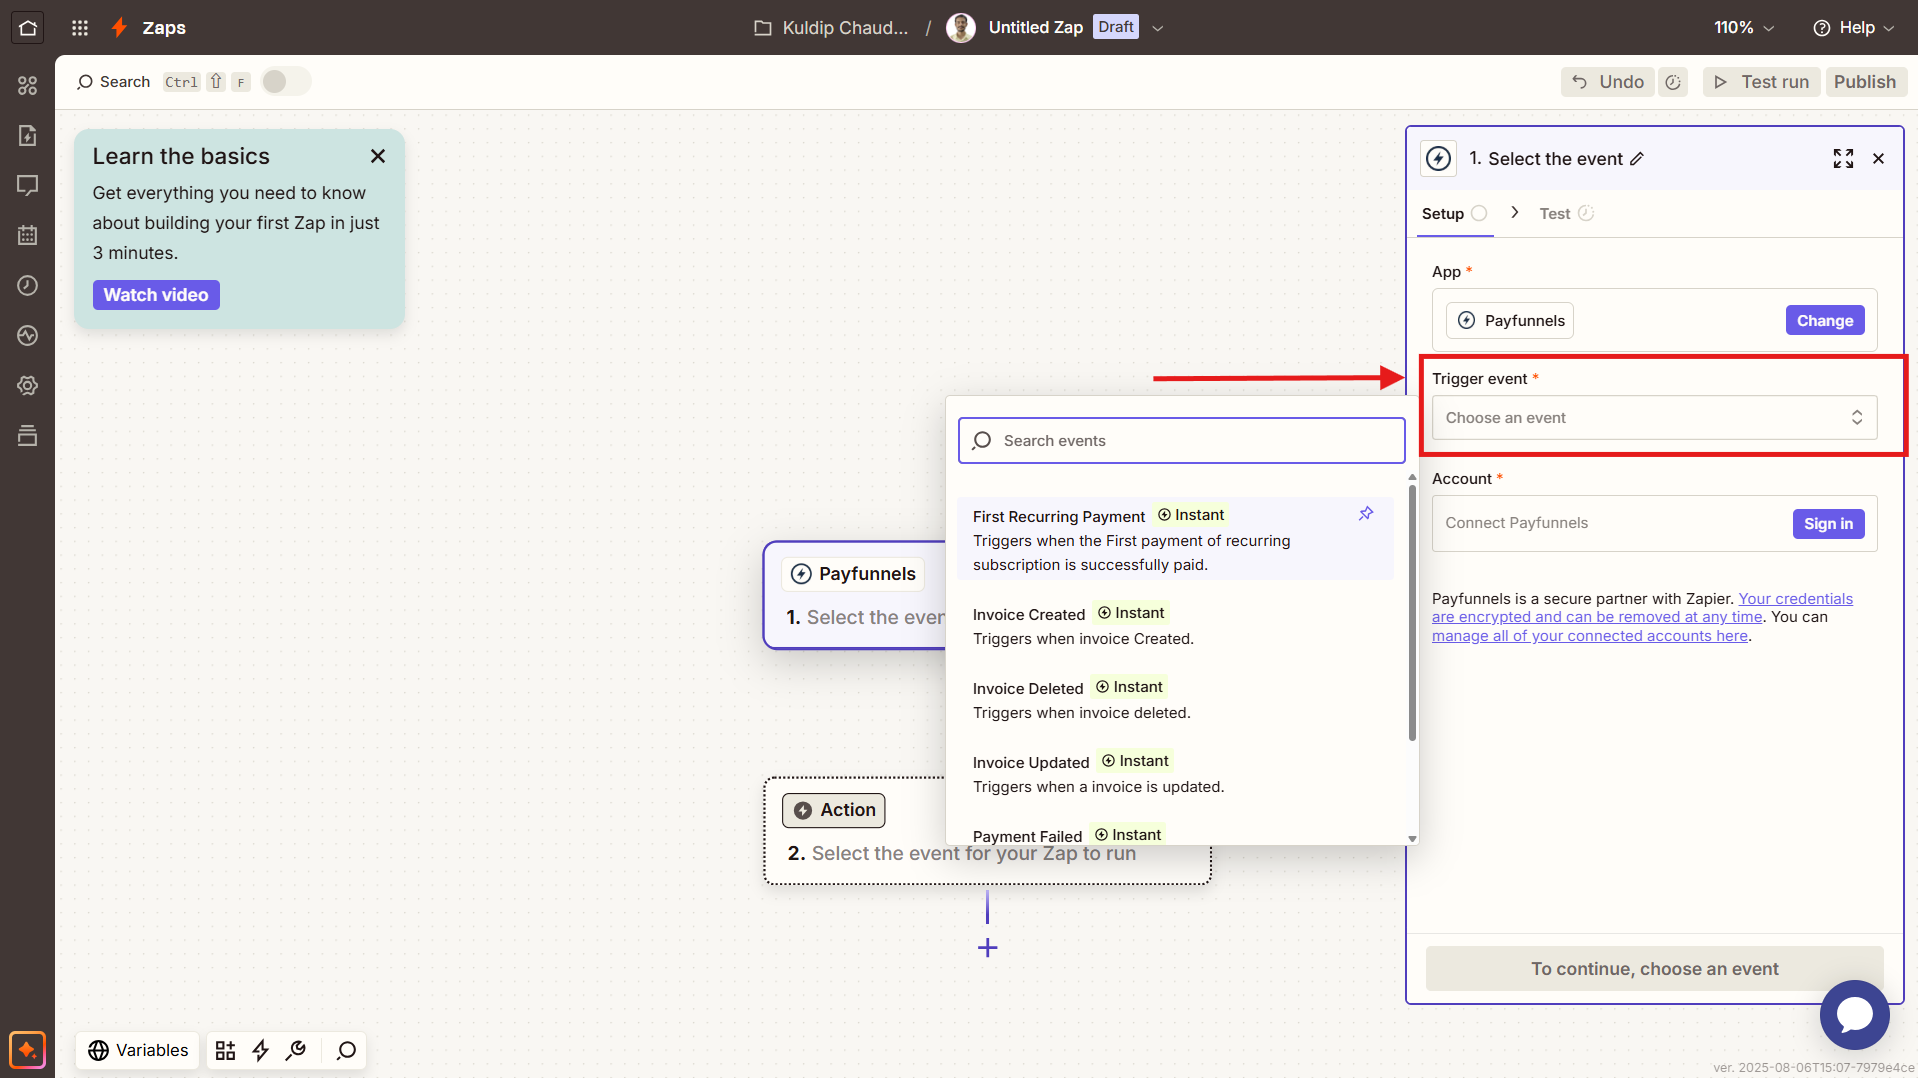Toggle the switch next to Search
This screenshot has width=1918, height=1078.
(x=286, y=81)
